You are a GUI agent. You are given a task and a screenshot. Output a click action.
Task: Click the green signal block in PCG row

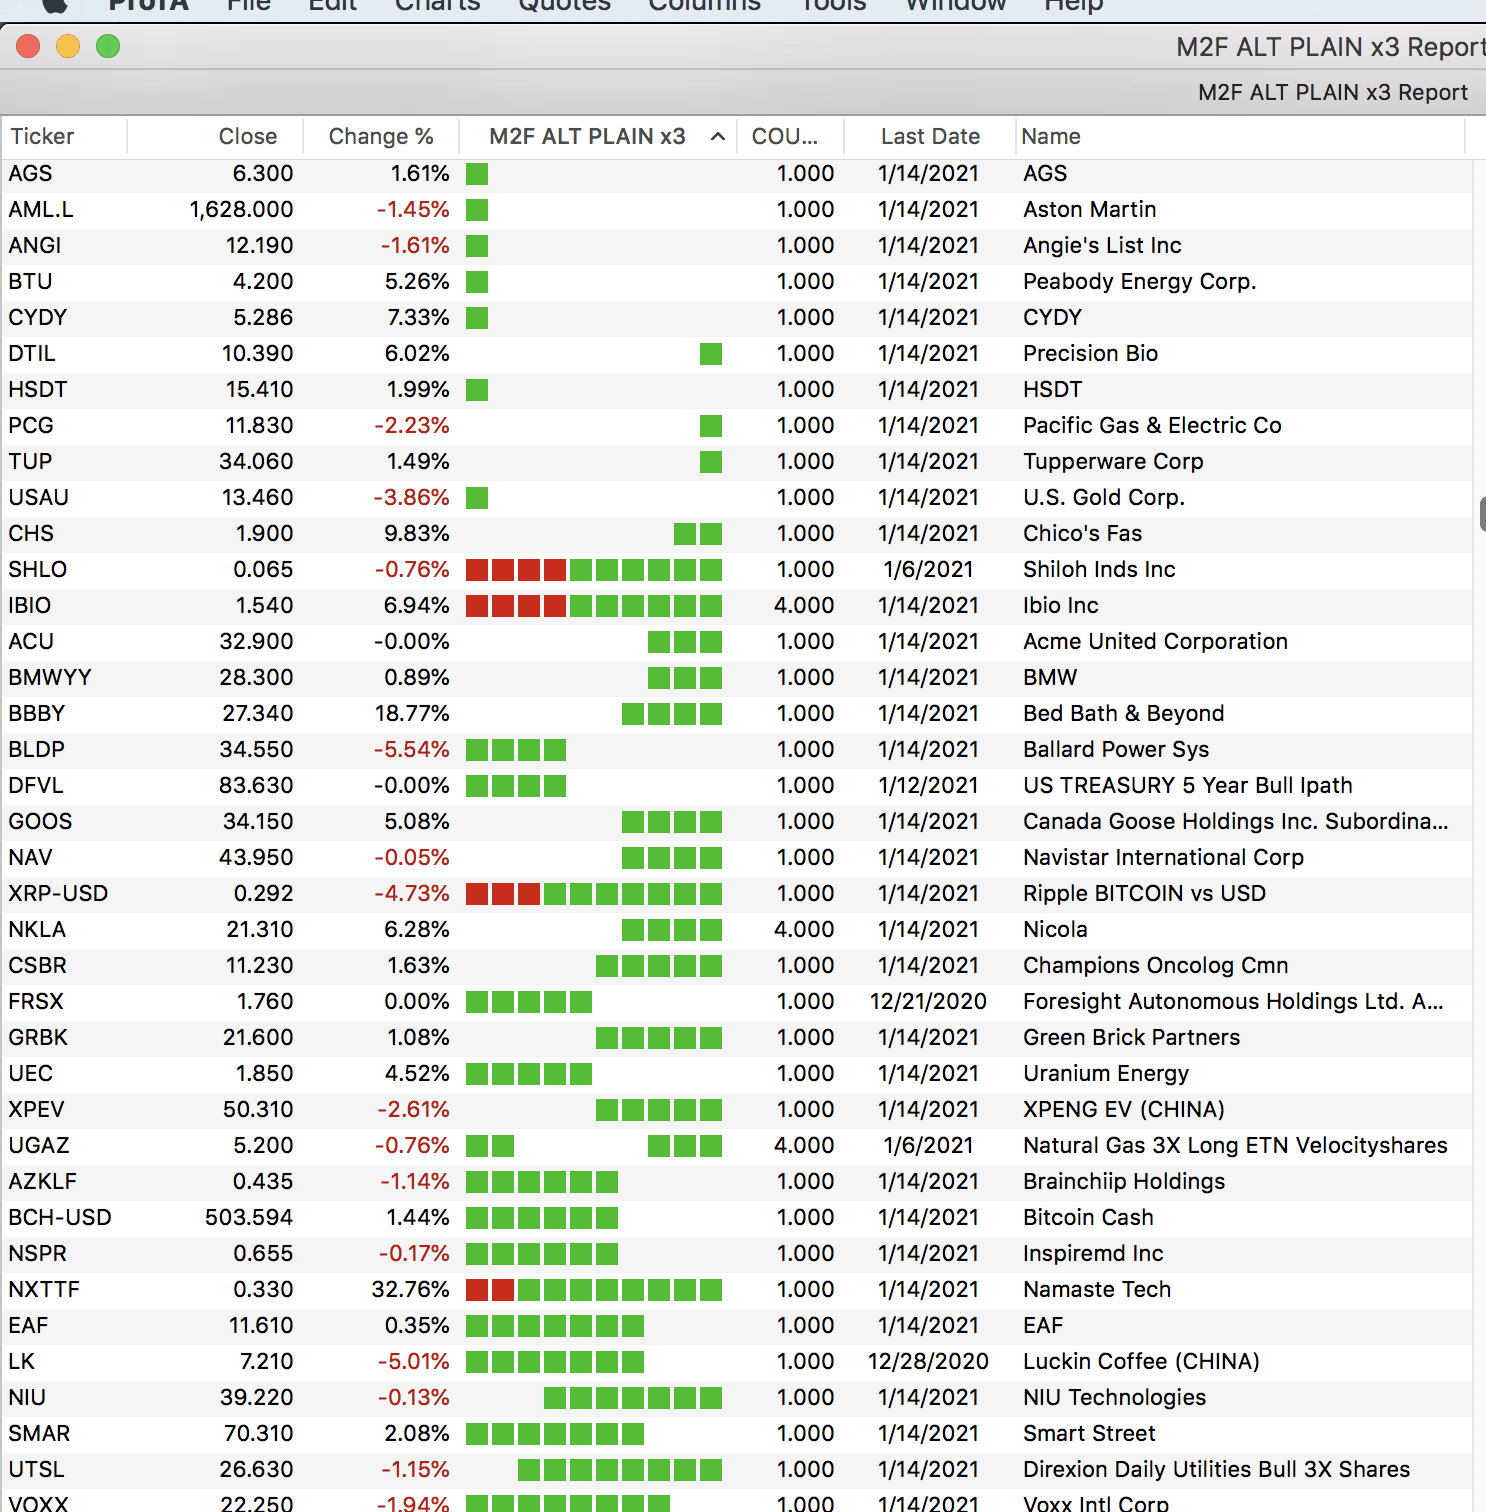point(711,426)
